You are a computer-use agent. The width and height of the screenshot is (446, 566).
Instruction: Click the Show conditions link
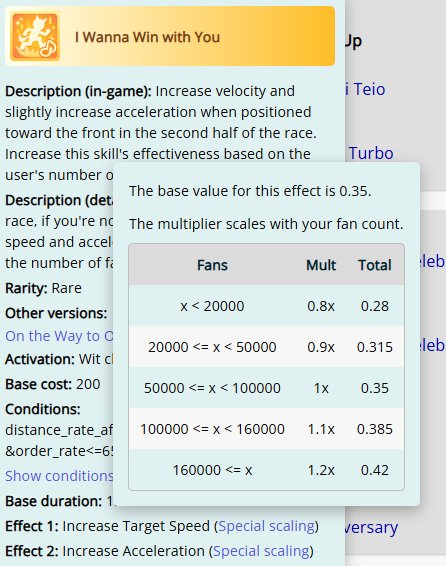(59, 476)
